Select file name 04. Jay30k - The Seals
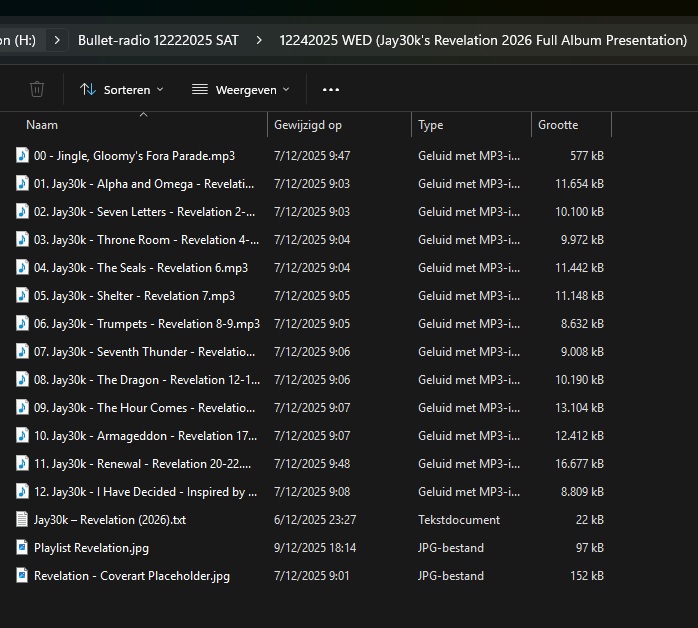 point(141,268)
